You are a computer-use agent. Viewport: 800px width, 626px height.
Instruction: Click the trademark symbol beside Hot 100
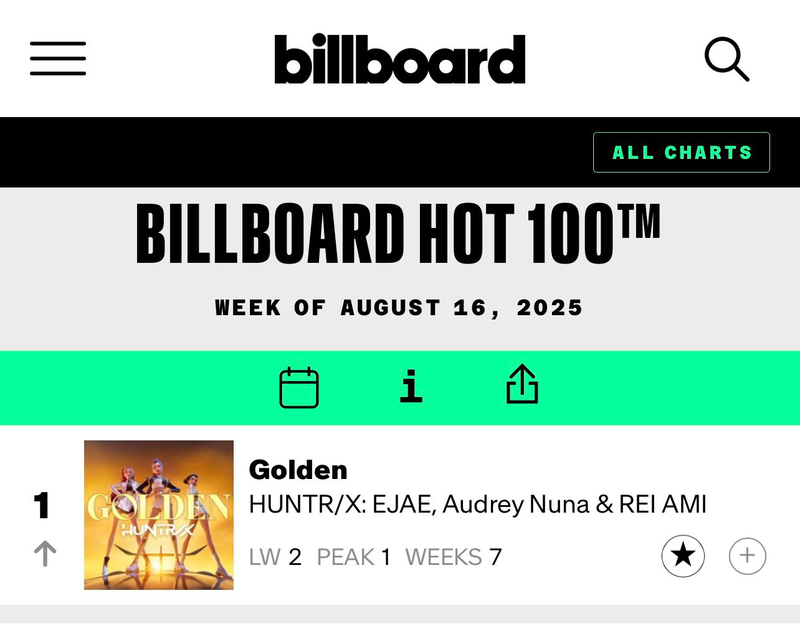click(639, 219)
